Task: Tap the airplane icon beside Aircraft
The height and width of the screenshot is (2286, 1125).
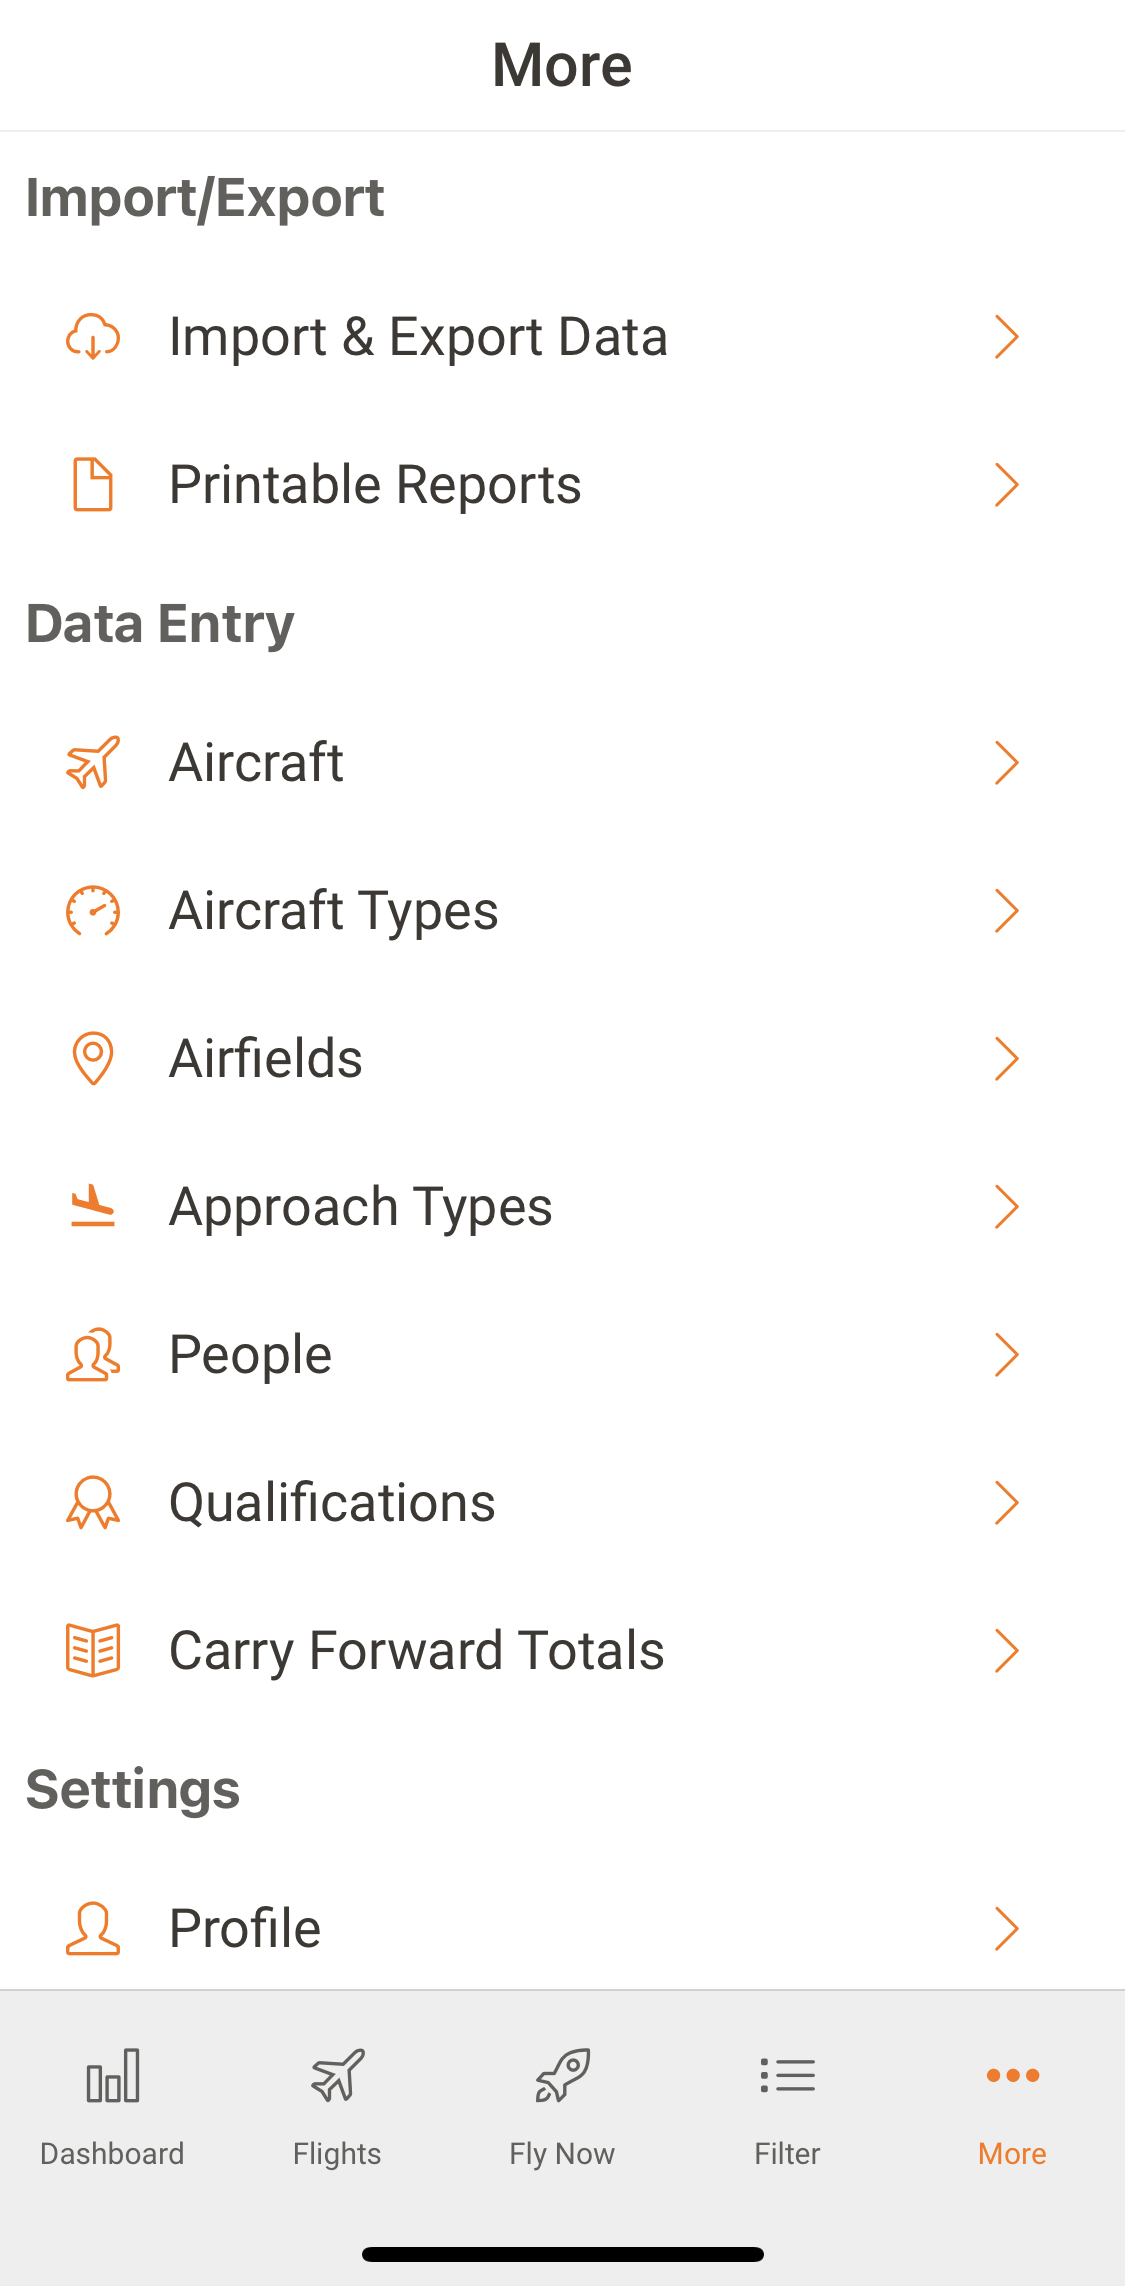Action: pos(93,763)
